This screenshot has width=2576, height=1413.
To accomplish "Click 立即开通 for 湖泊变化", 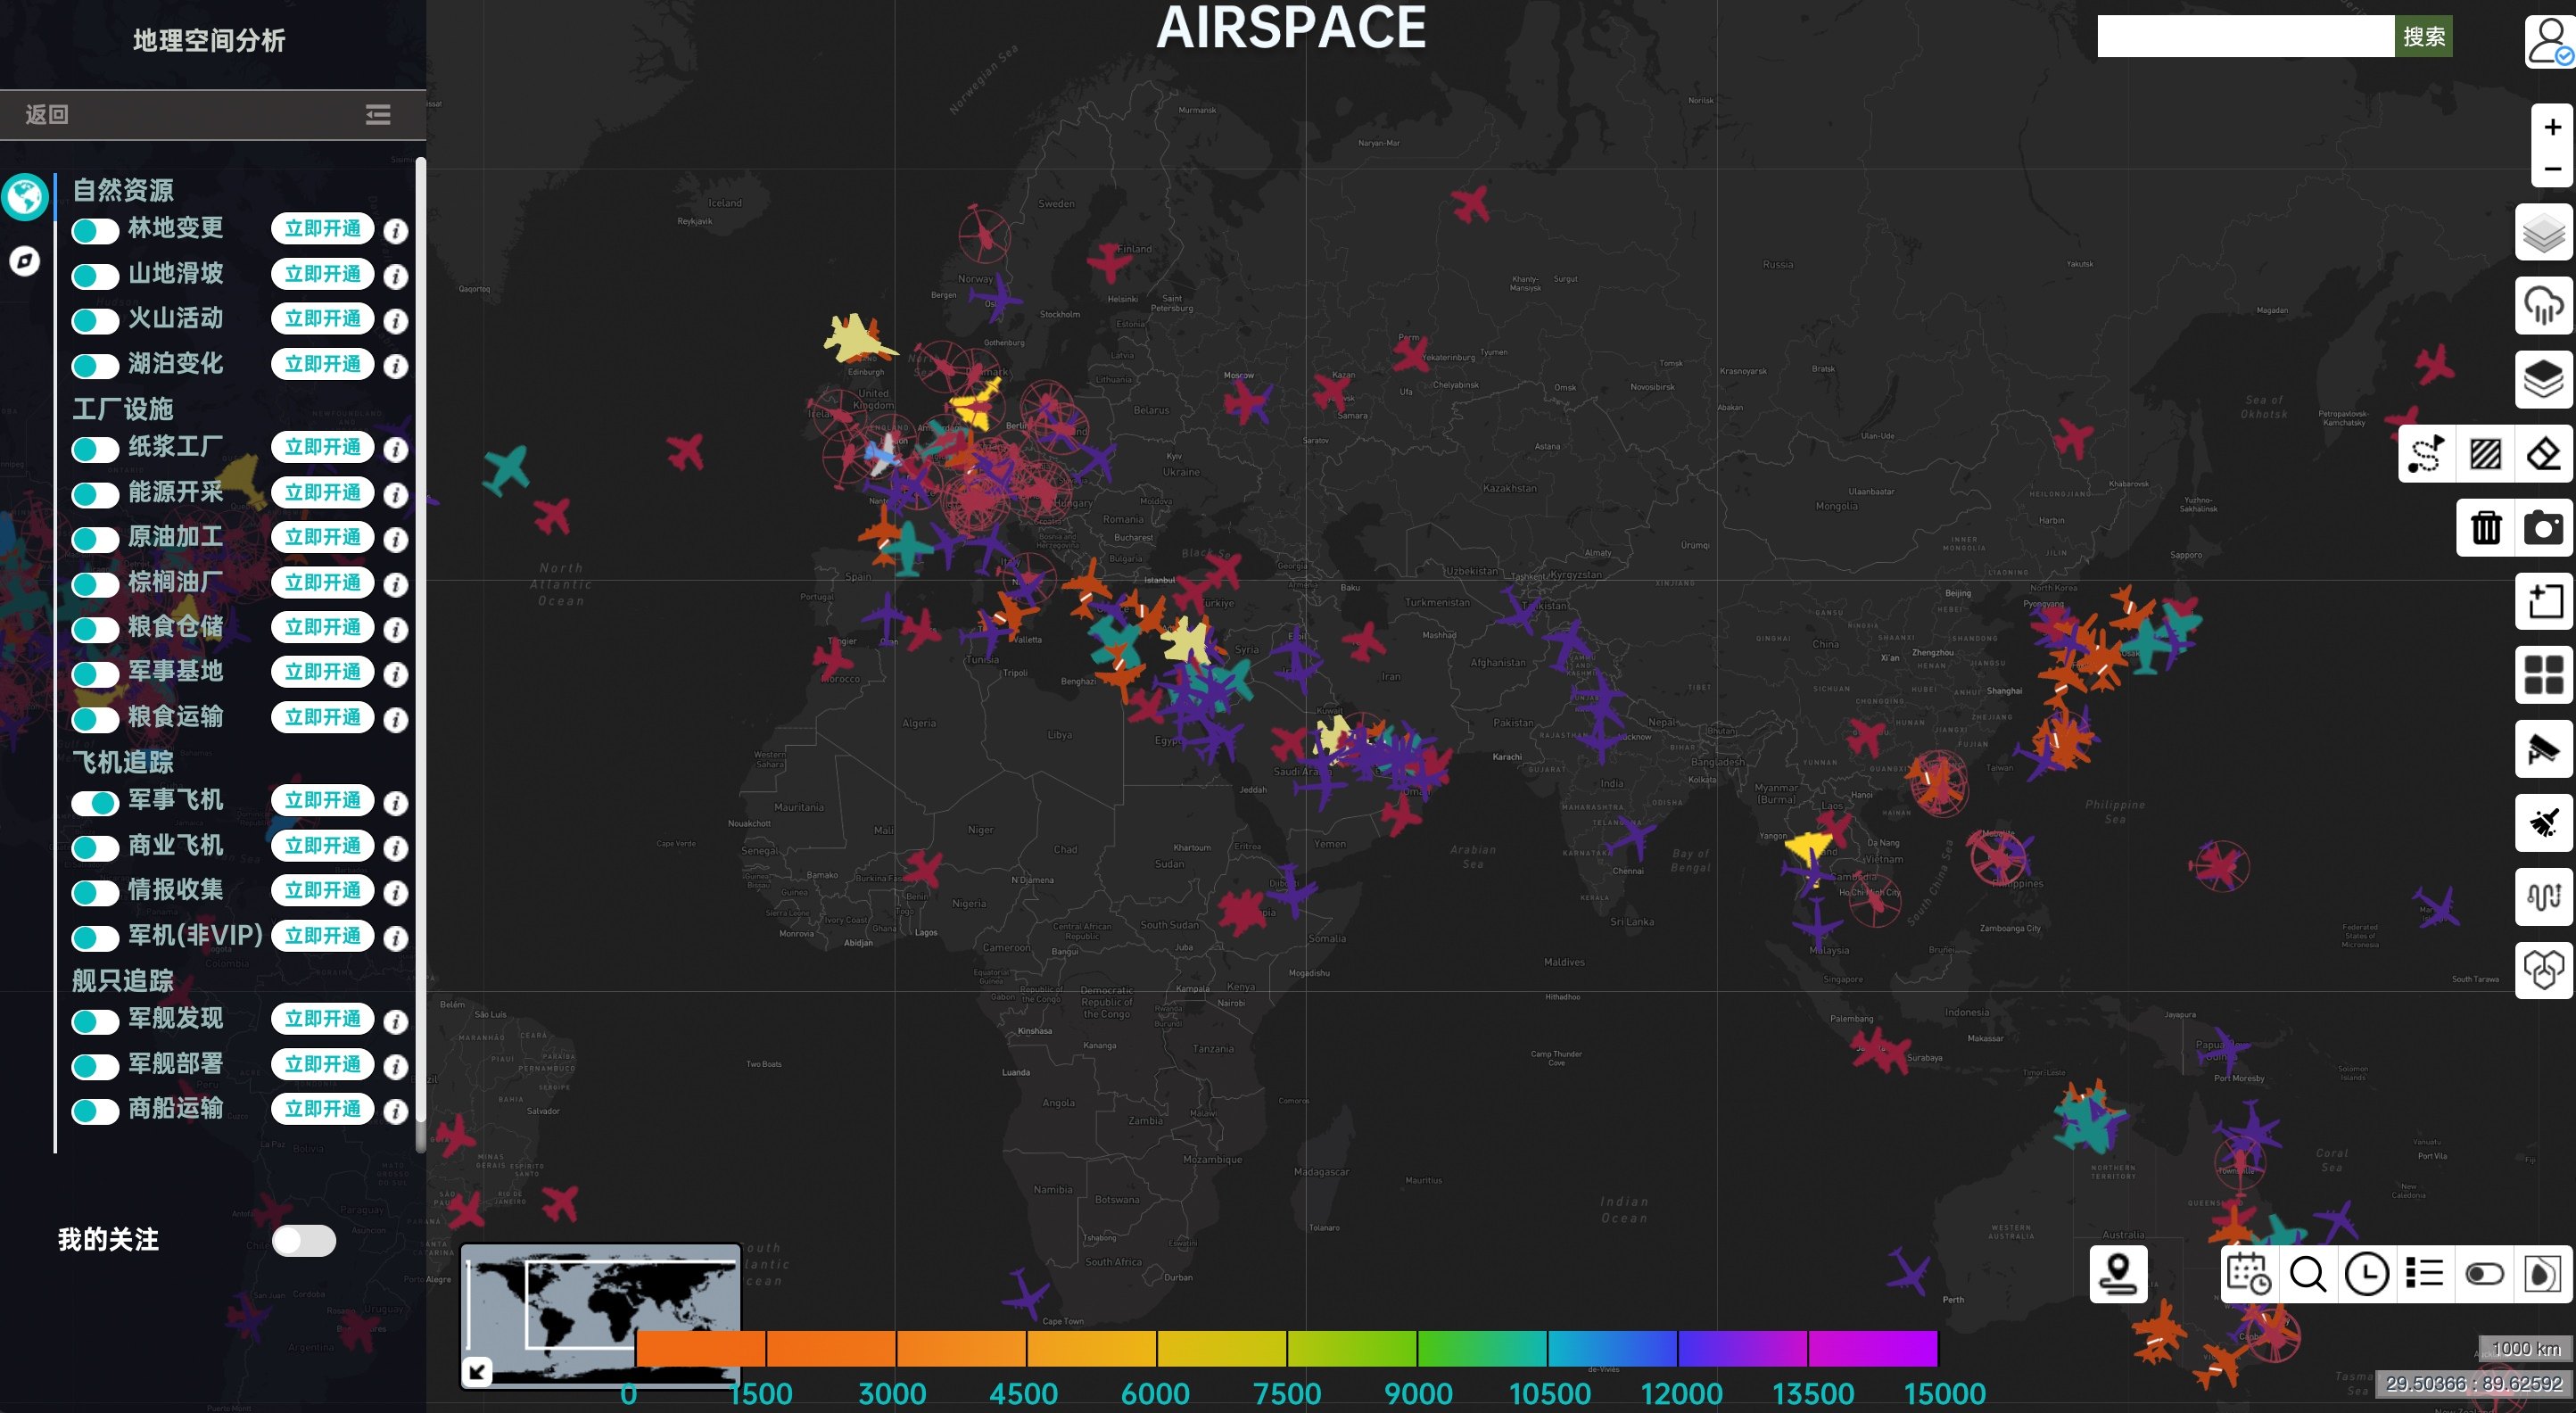I will [323, 364].
